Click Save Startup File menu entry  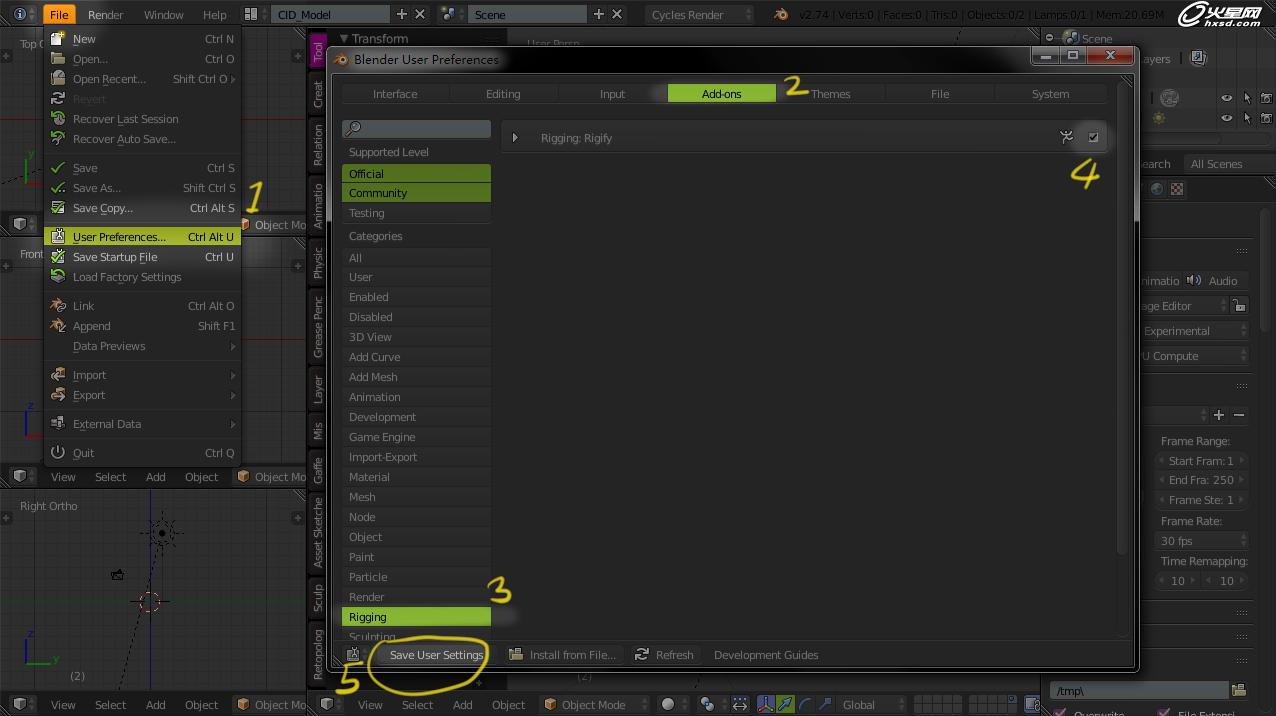coord(142,257)
